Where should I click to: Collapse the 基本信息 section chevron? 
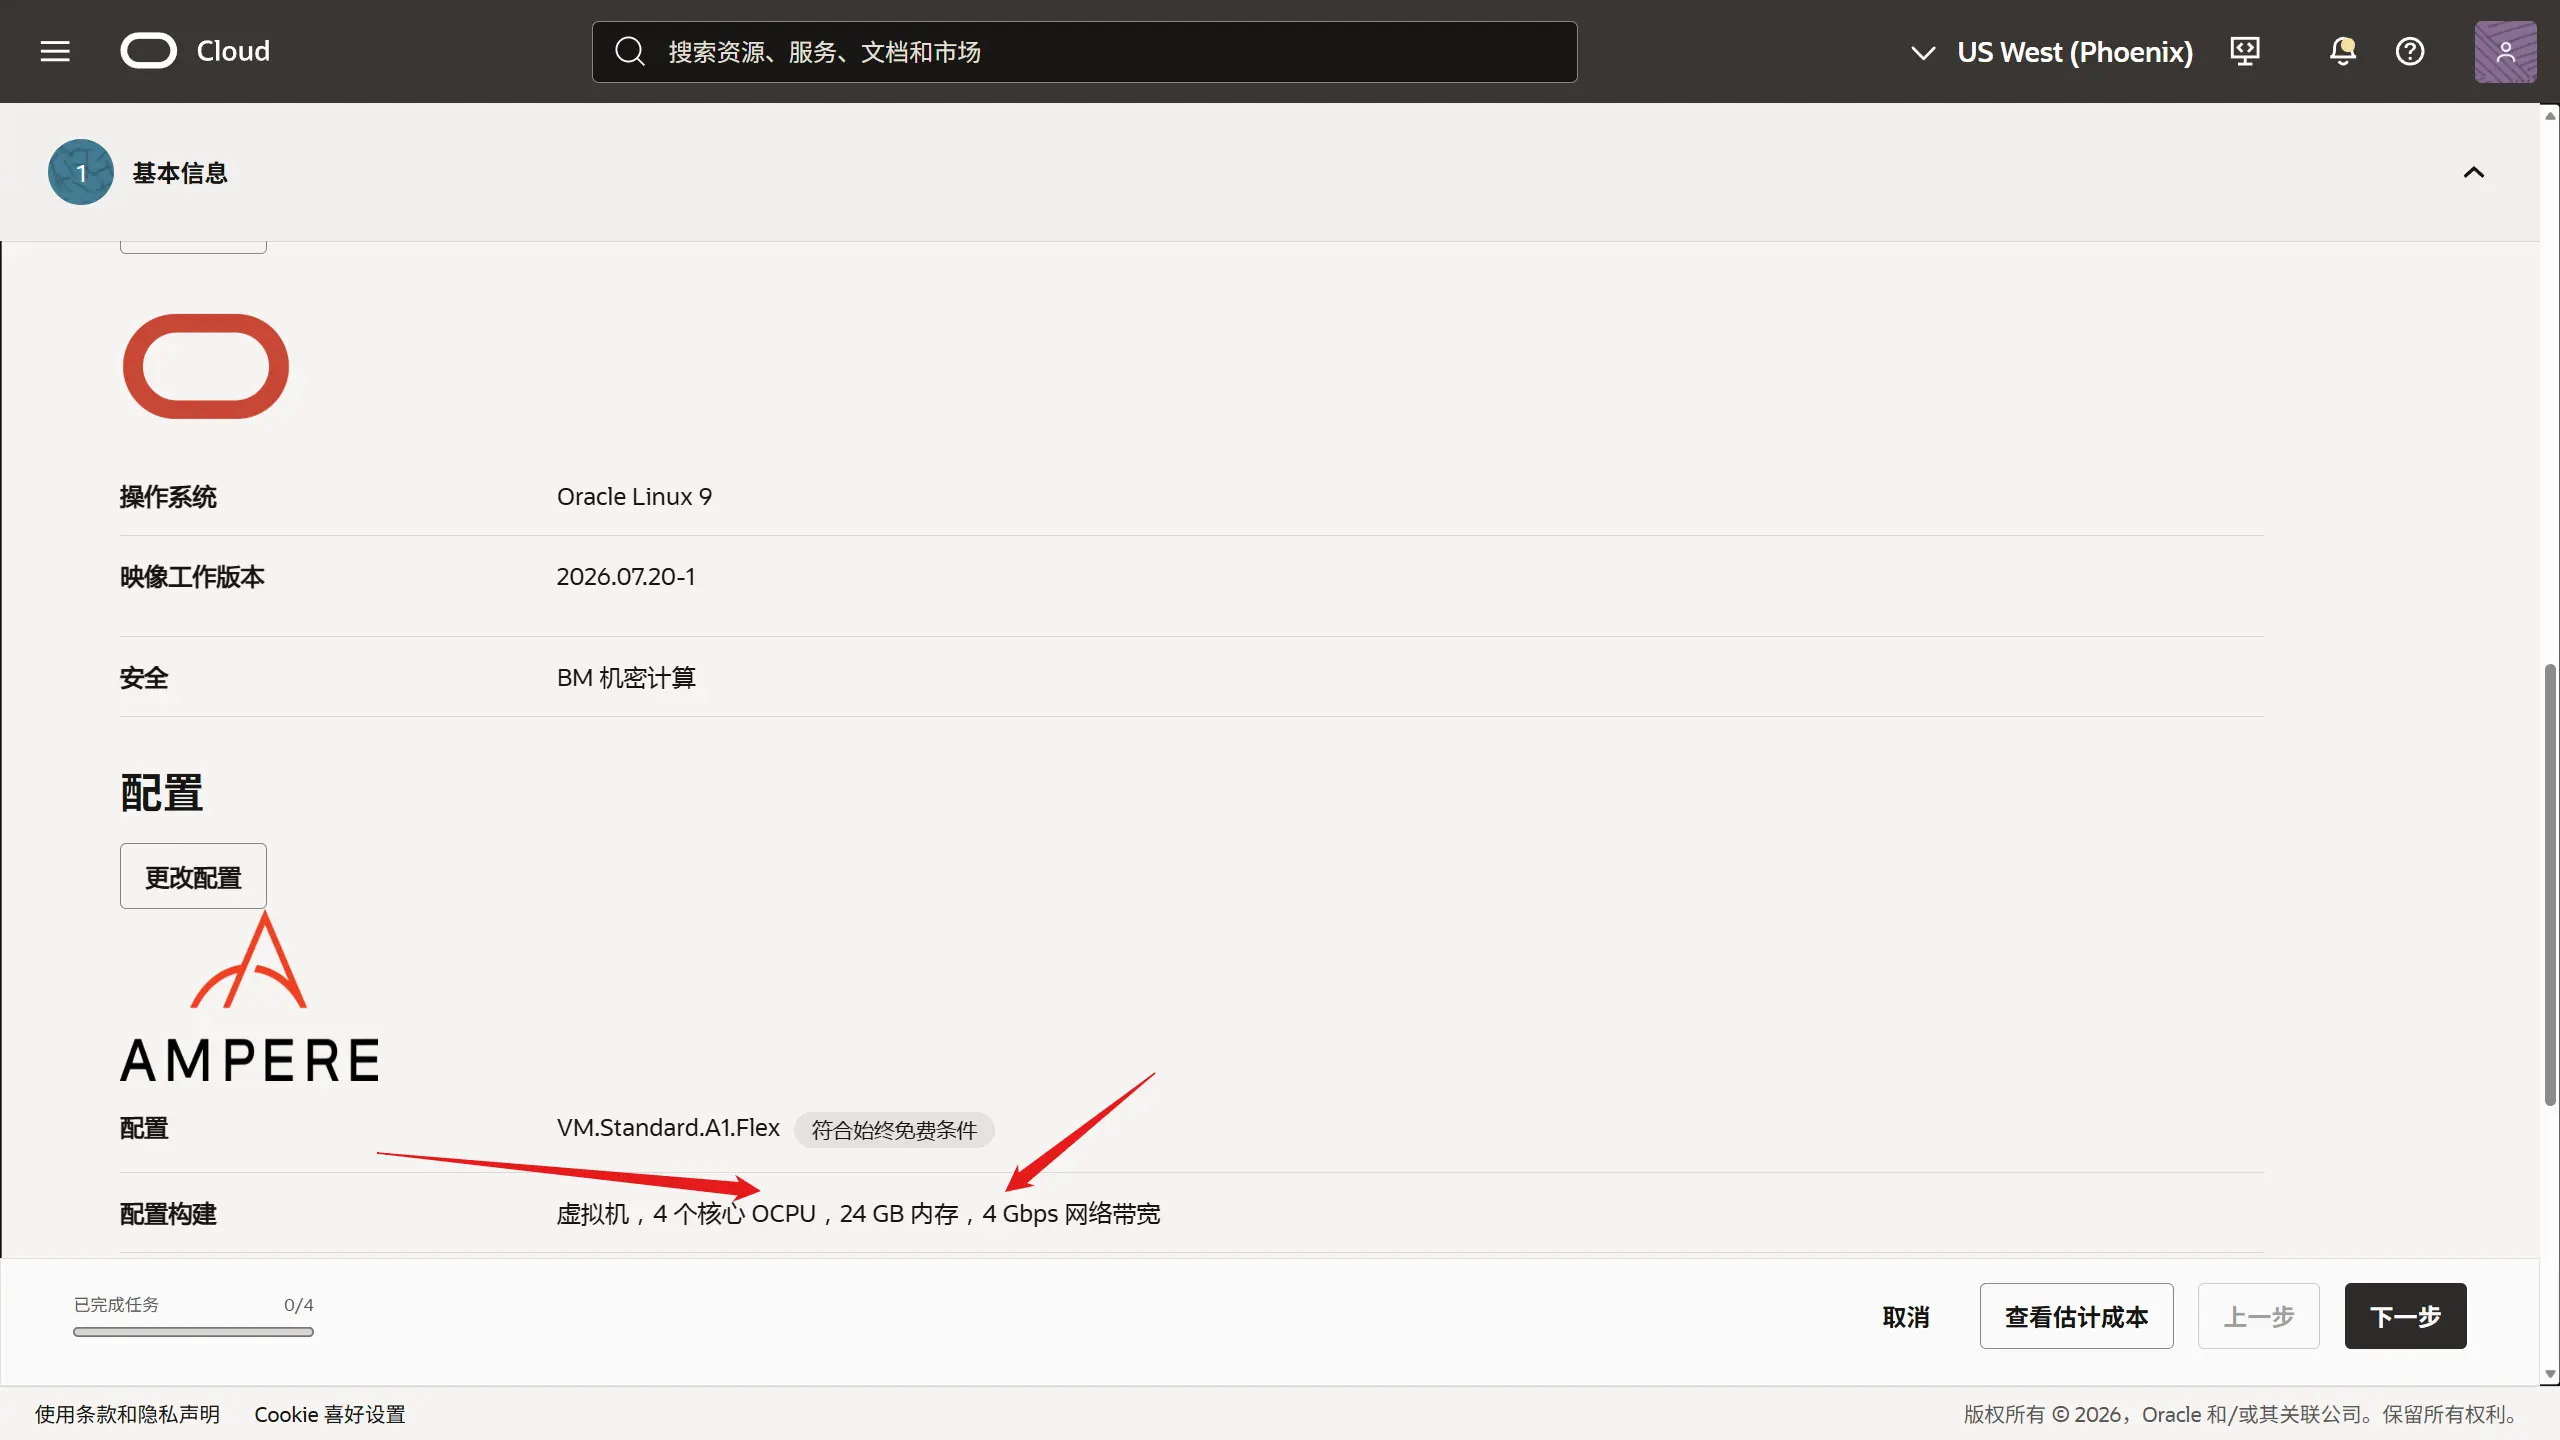[x=2474, y=172]
